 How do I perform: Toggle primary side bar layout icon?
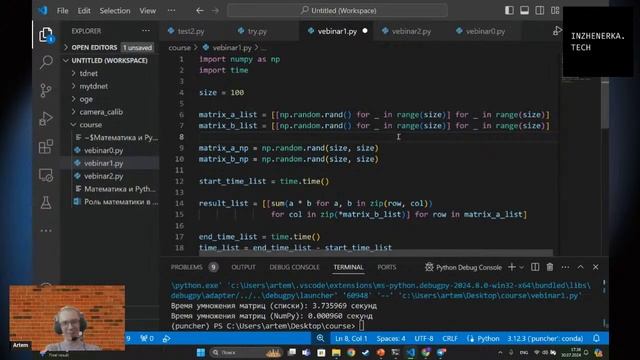click(509, 11)
